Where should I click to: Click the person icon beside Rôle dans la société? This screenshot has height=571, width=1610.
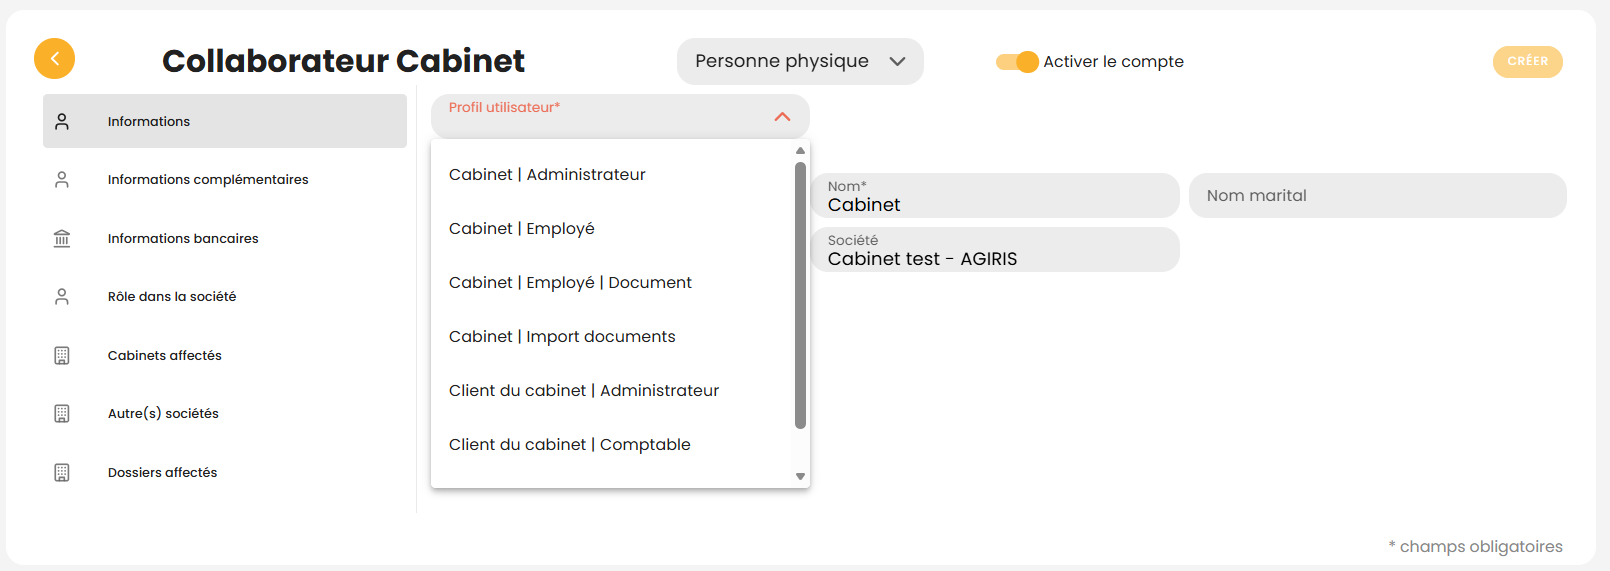point(62,297)
